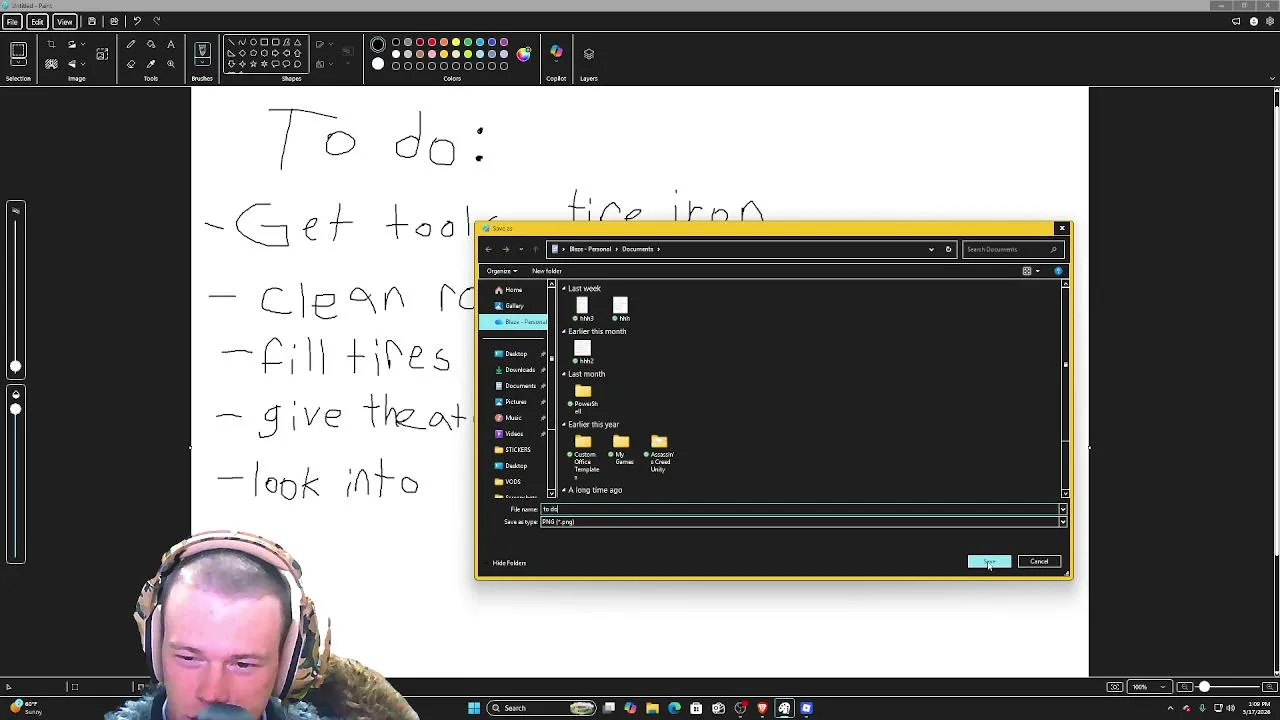Open the Recent locations dropdown in Save dialog

(520, 249)
